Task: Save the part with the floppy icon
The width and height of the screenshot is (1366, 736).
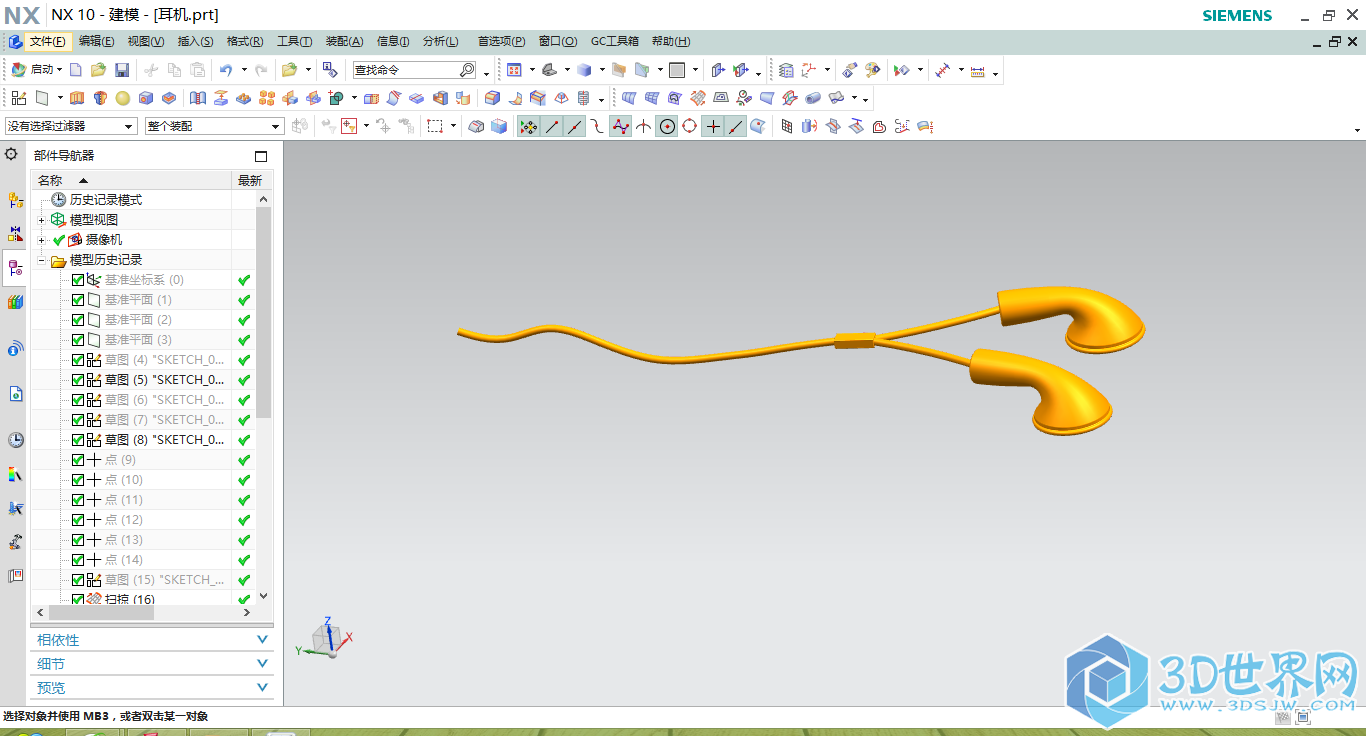Action: click(122, 70)
